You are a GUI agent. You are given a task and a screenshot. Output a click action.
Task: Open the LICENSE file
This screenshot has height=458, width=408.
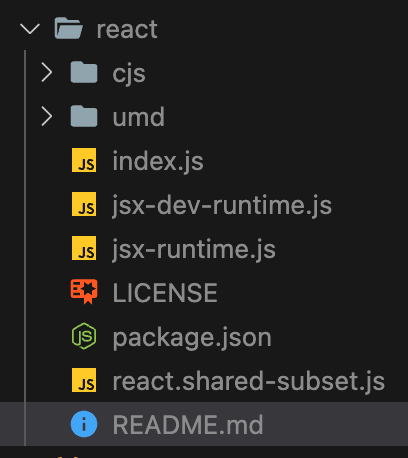(x=165, y=293)
